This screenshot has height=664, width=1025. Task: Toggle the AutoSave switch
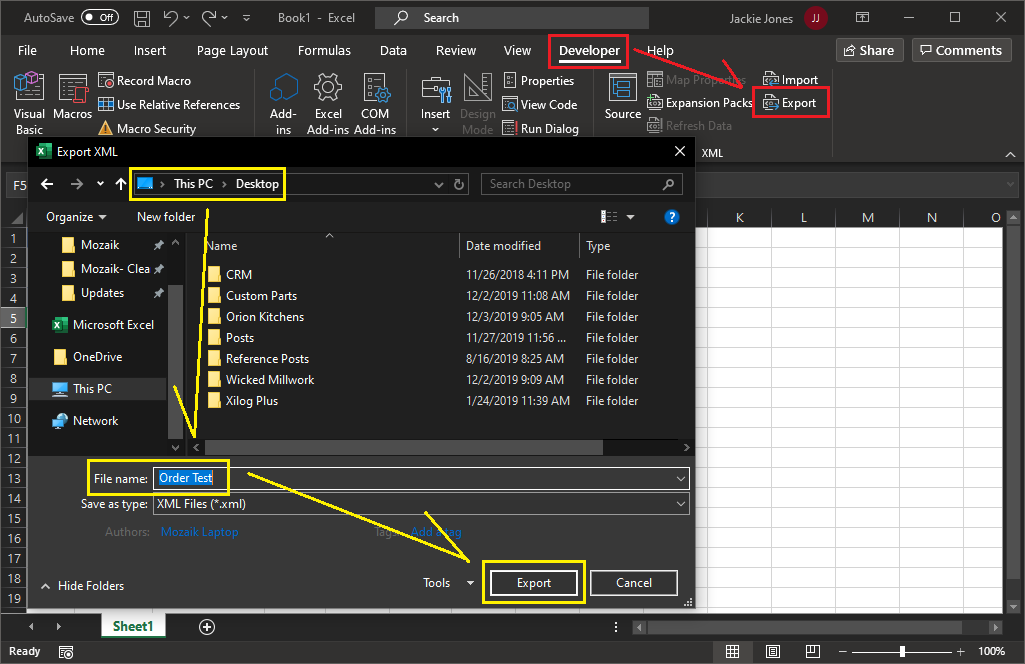pos(99,18)
